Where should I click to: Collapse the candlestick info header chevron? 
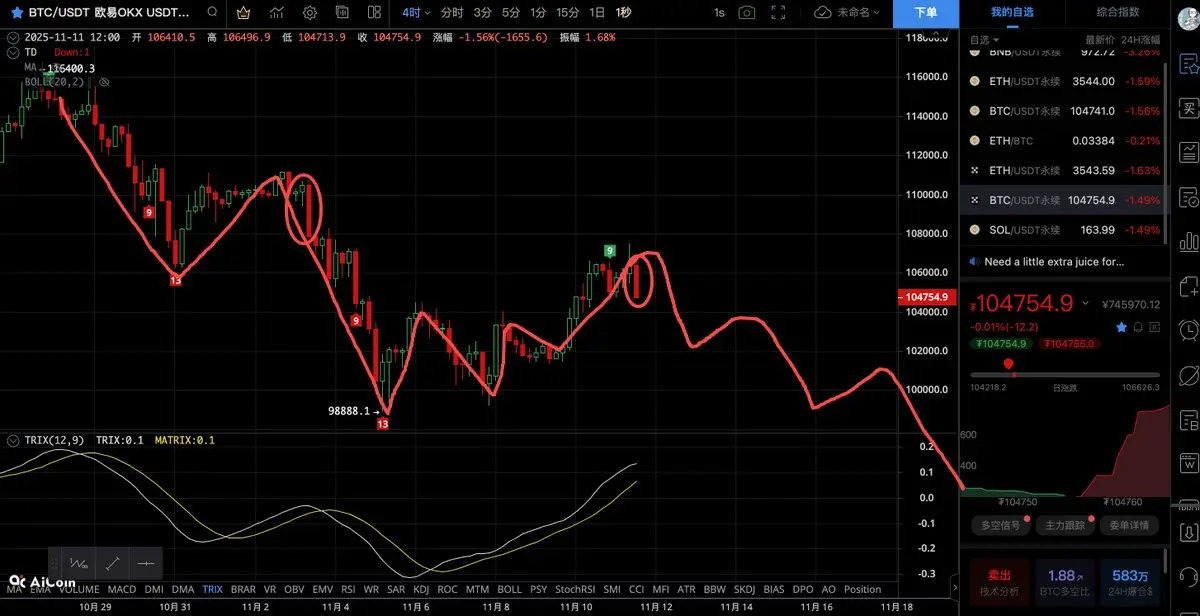(11, 37)
